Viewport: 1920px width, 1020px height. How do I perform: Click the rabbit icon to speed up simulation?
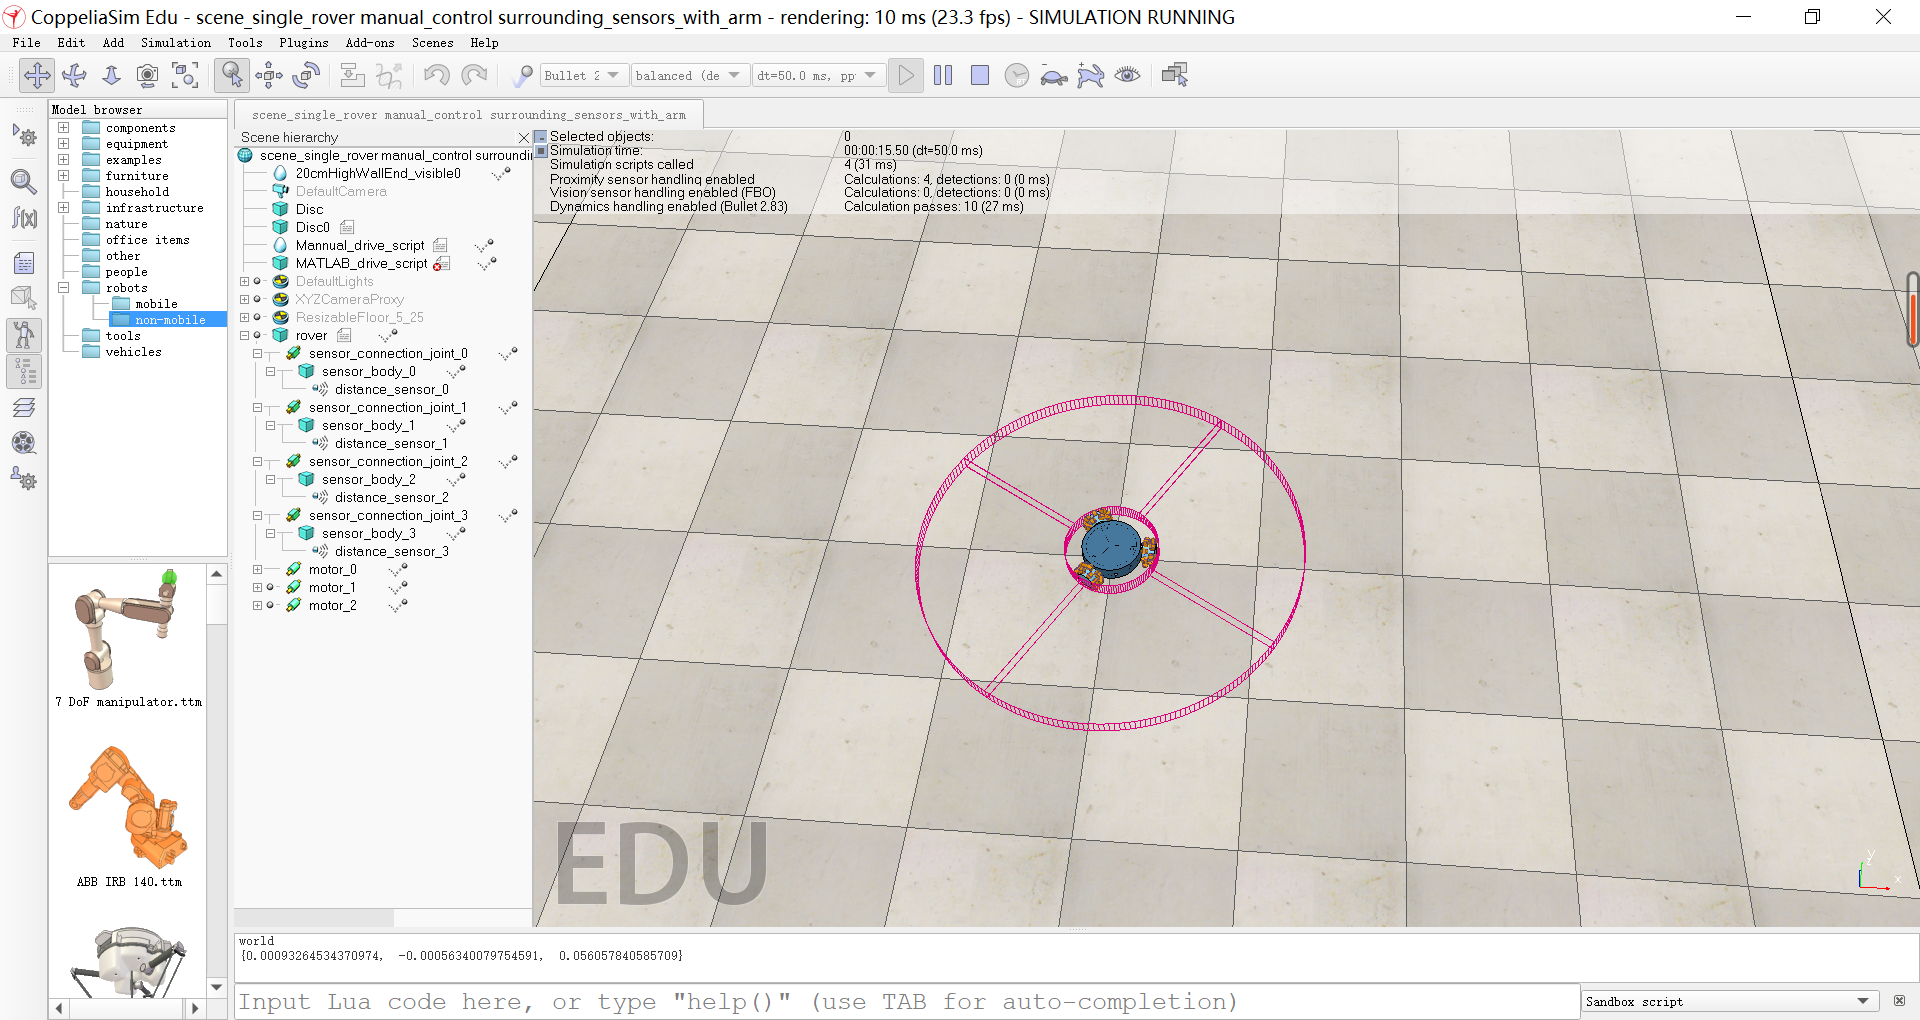click(1091, 75)
